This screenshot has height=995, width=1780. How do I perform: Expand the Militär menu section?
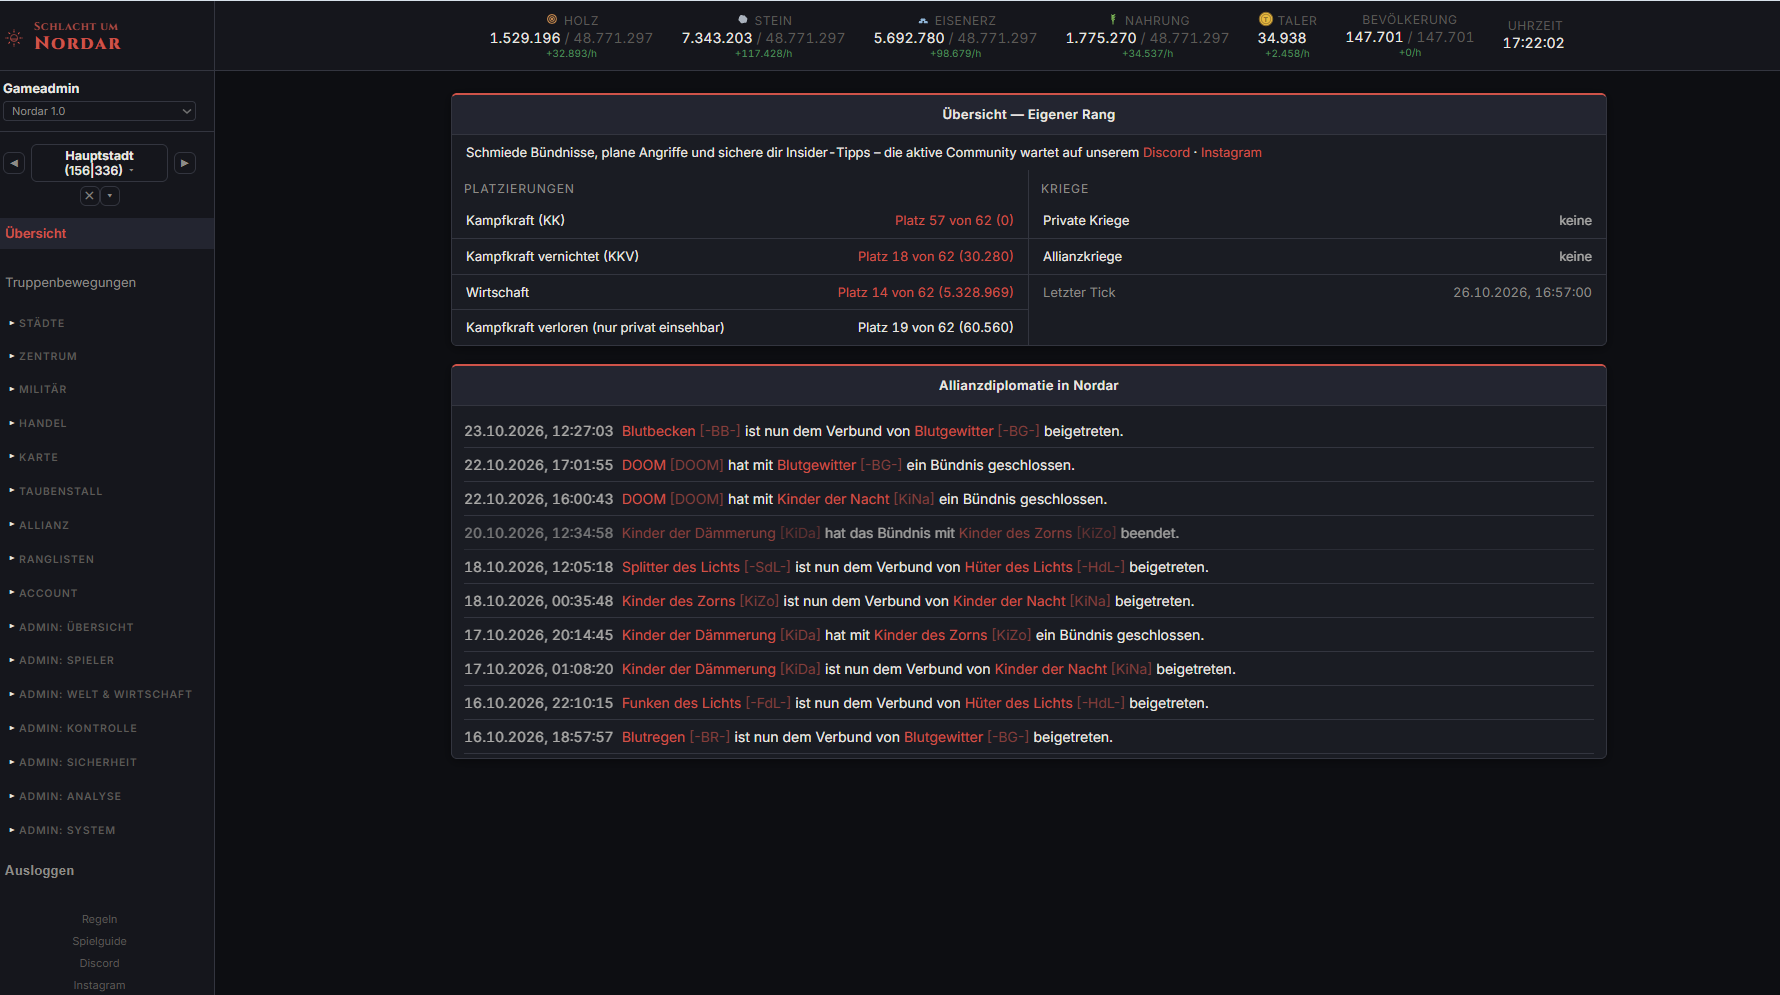click(x=38, y=389)
